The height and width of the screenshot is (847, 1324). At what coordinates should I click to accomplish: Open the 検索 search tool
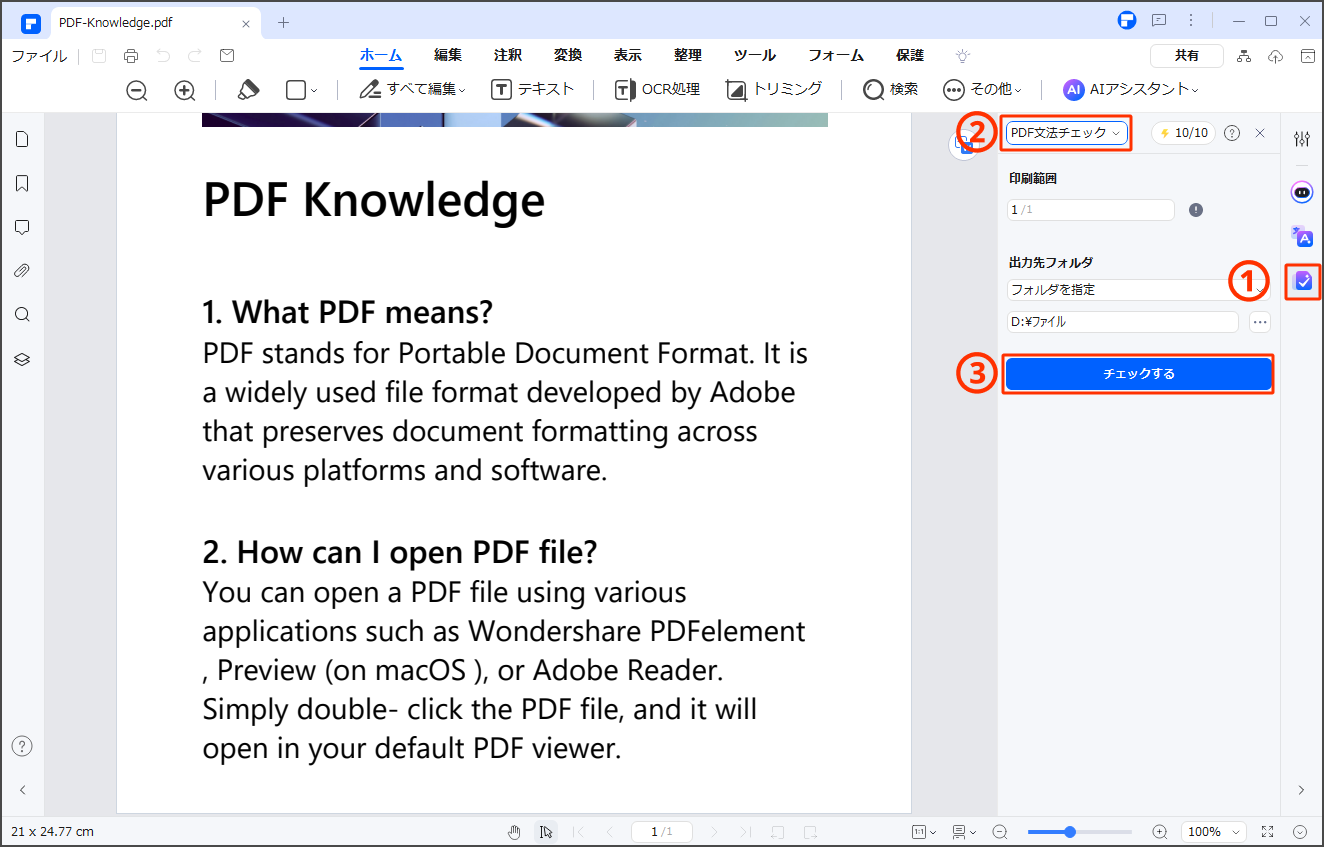pos(890,90)
